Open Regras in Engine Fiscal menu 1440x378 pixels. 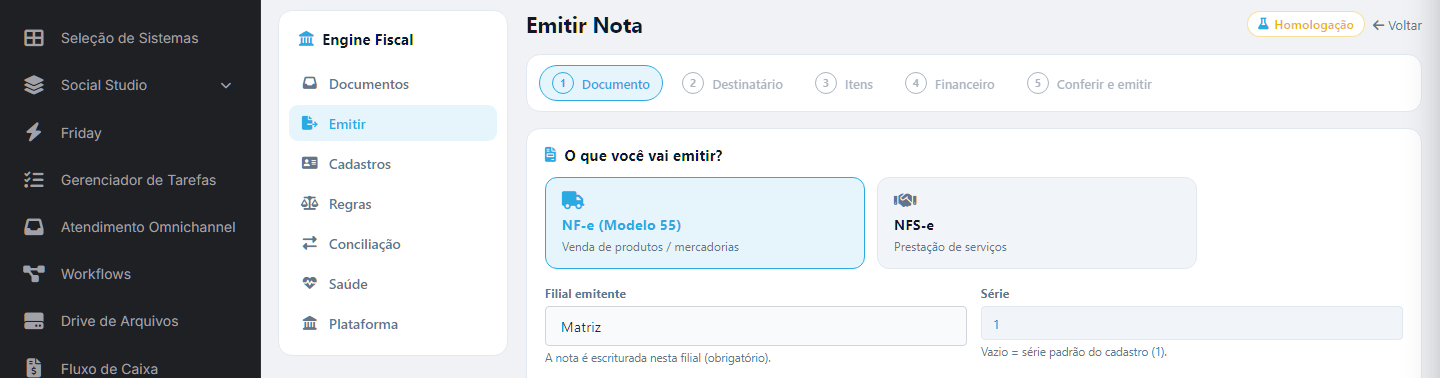click(393, 204)
